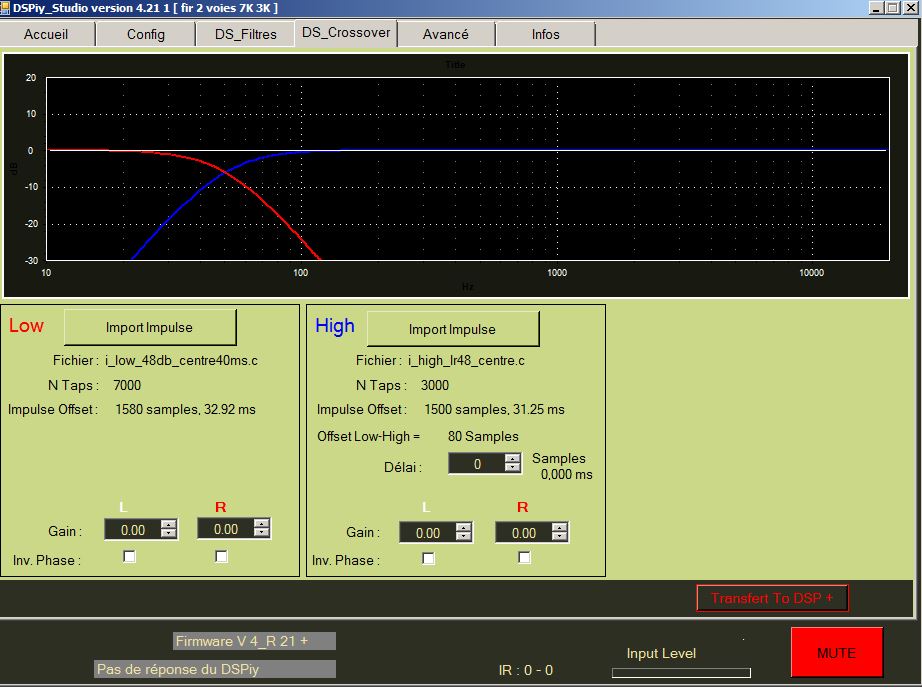Decrease the Délai samples spinner down arrow
The height and width of the screenshot is (695, 922).
pos(513,468)
